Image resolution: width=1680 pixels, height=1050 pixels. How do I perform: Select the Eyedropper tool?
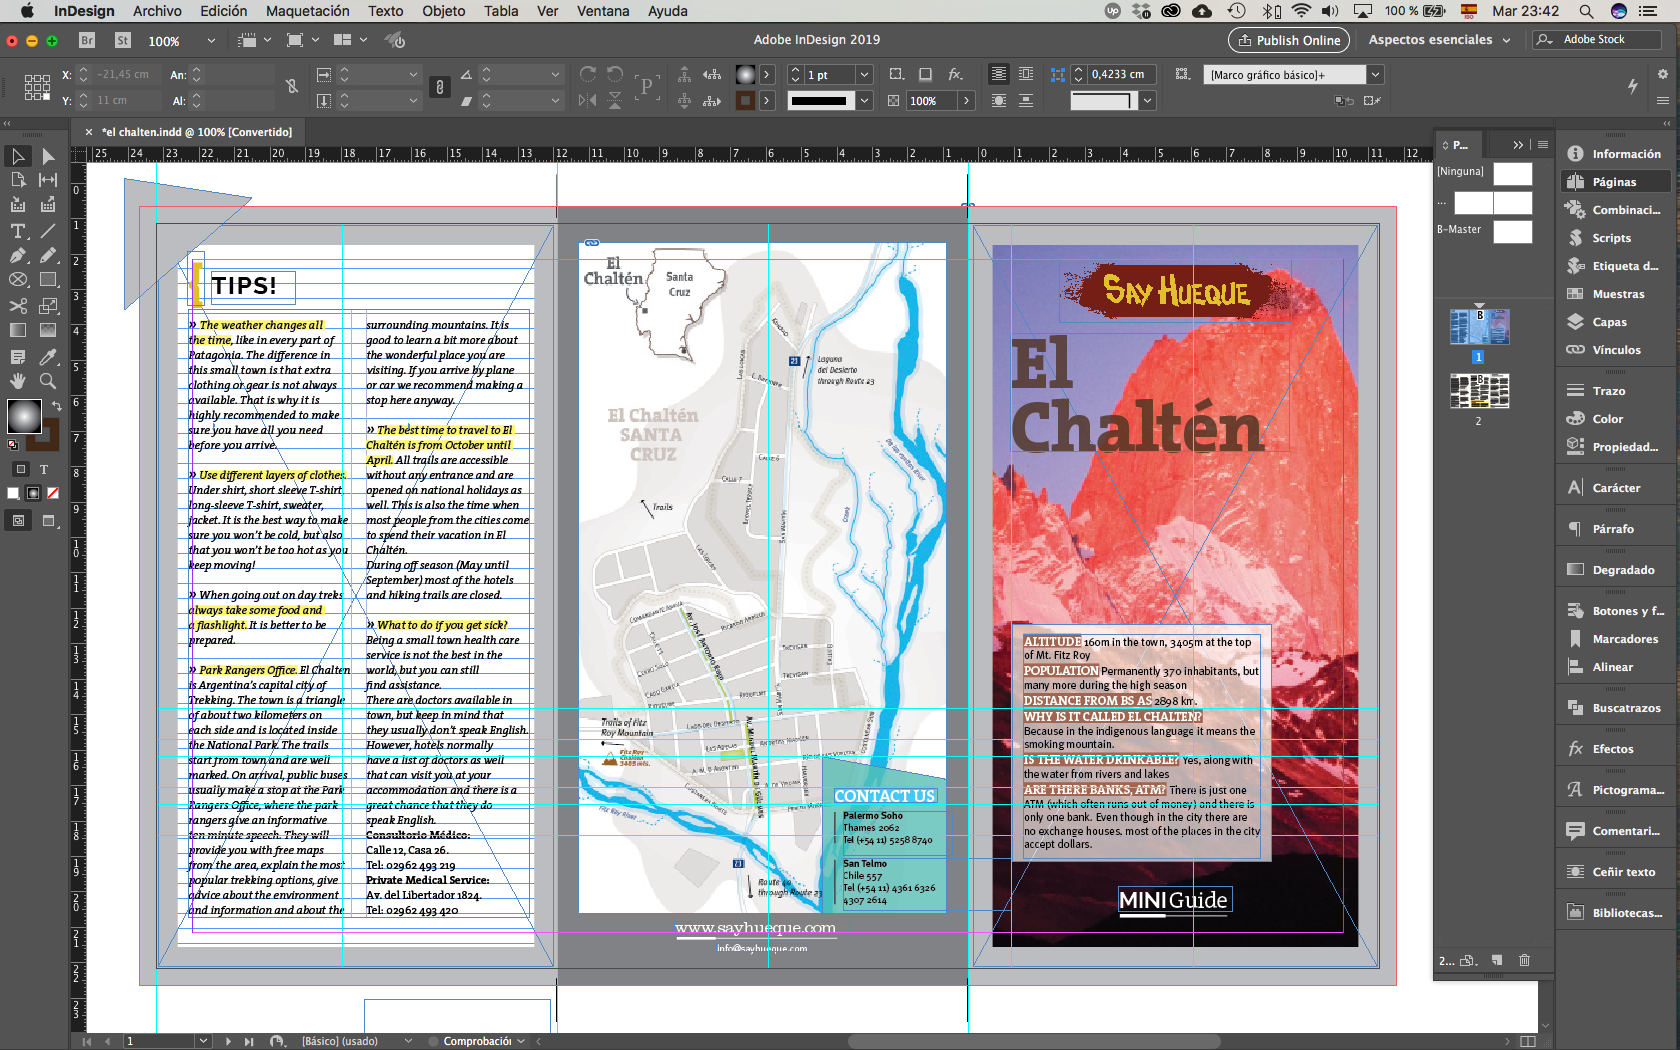tap(48, 357)
